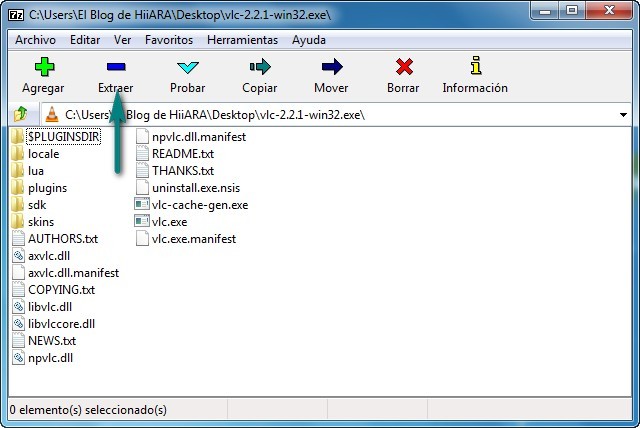
Task: Go up one folder level icon
Action: (x=20, y=114)
